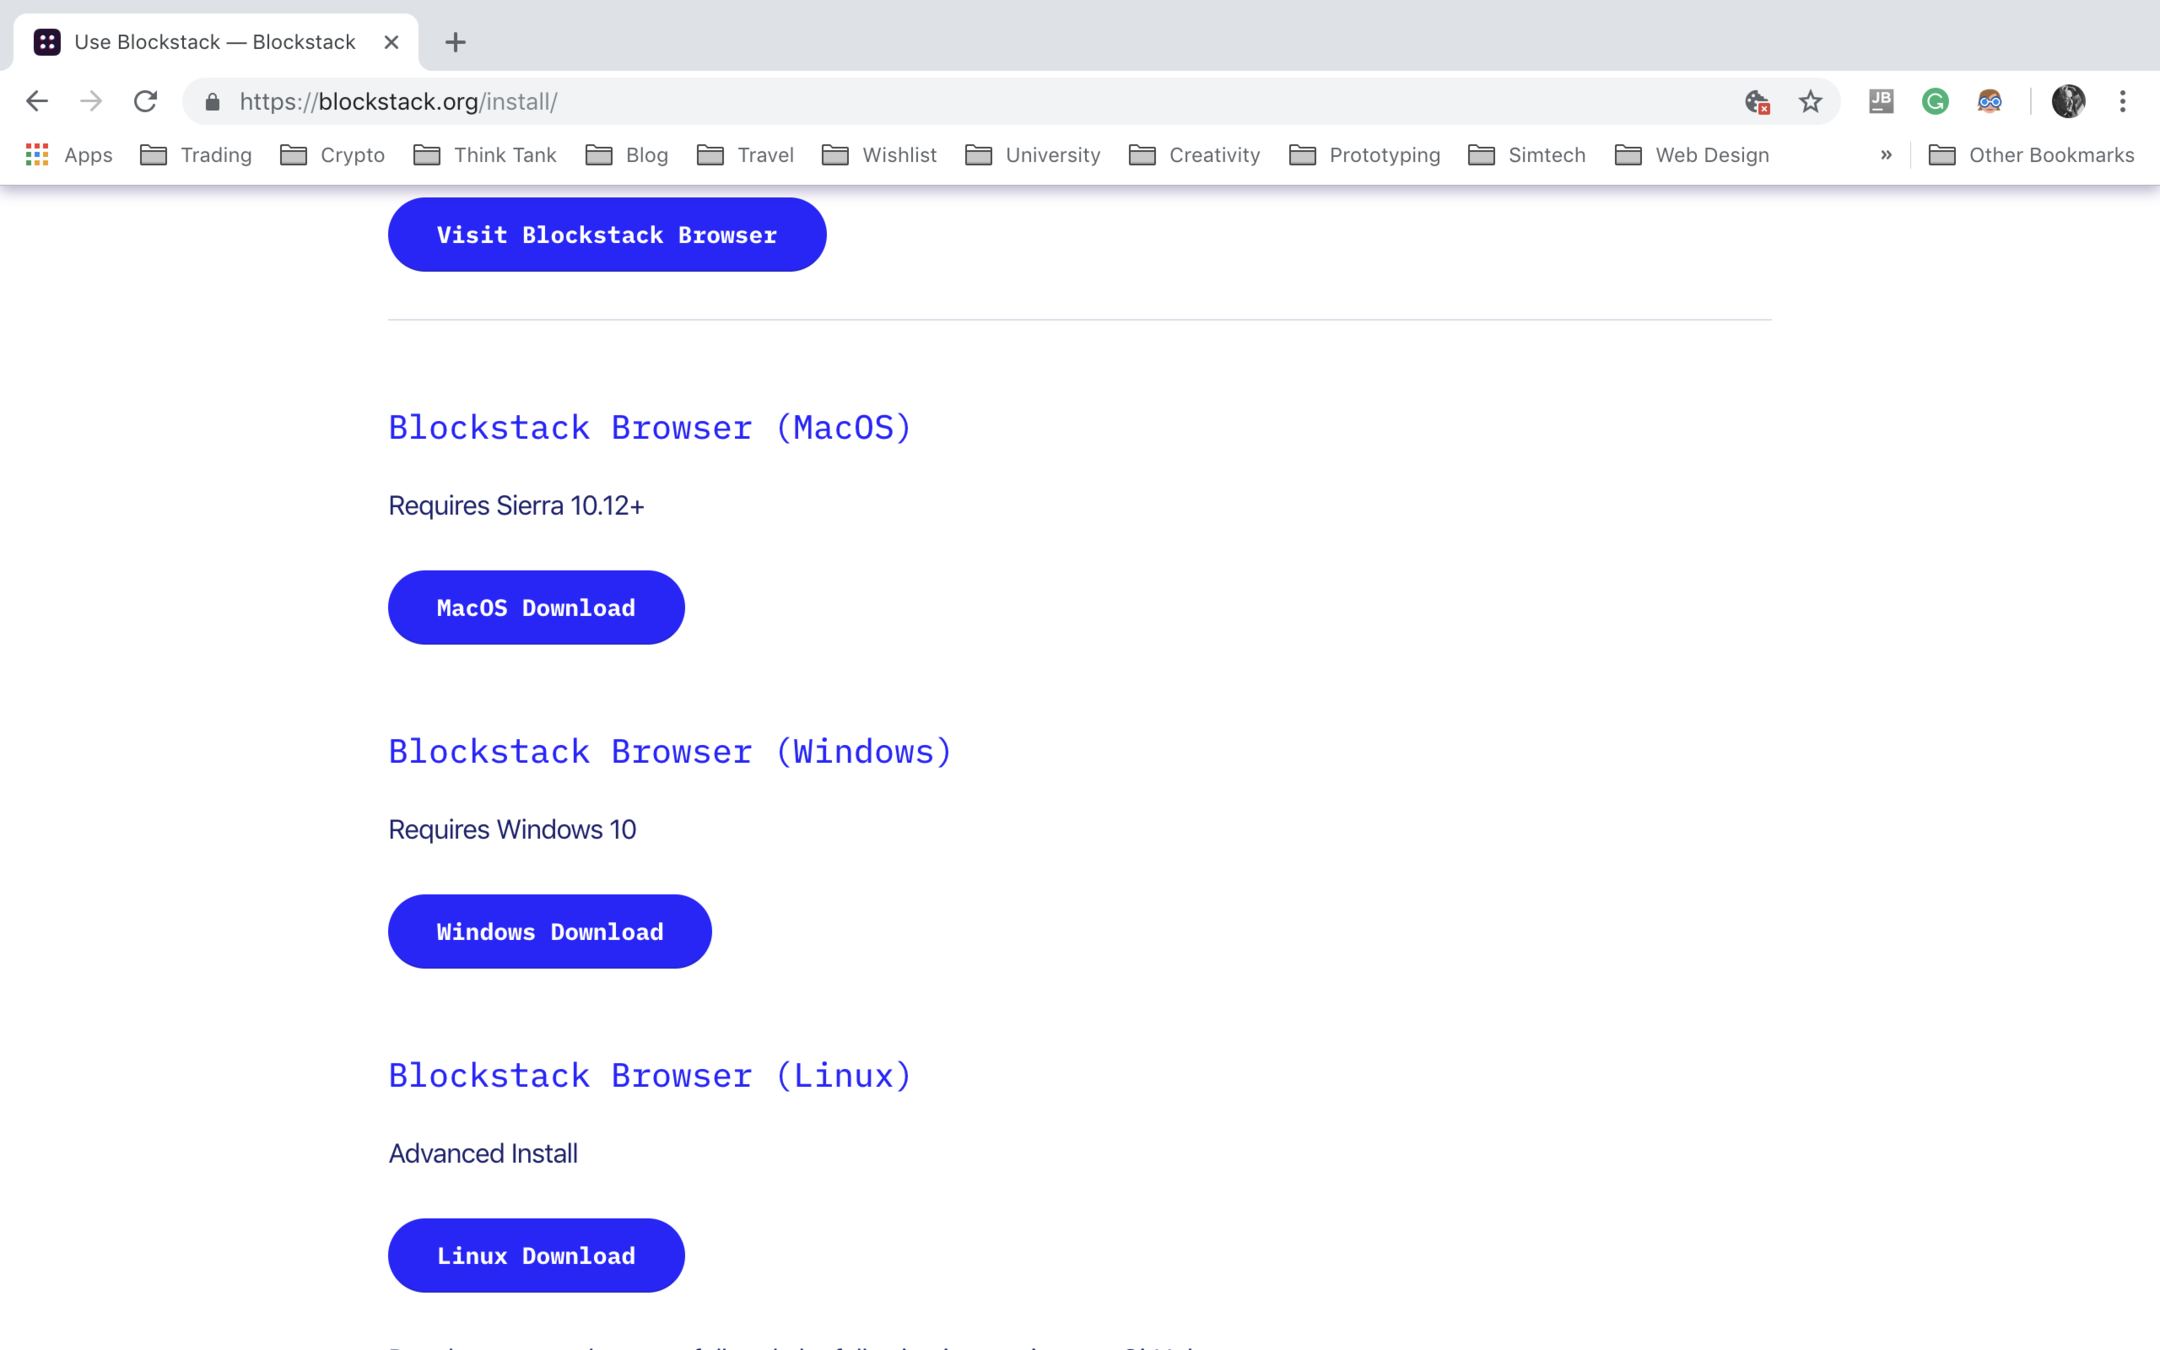This screenshot has height=1350, width=2160.
Task: Open a new tab with the plus button
Action: [455, 42]
